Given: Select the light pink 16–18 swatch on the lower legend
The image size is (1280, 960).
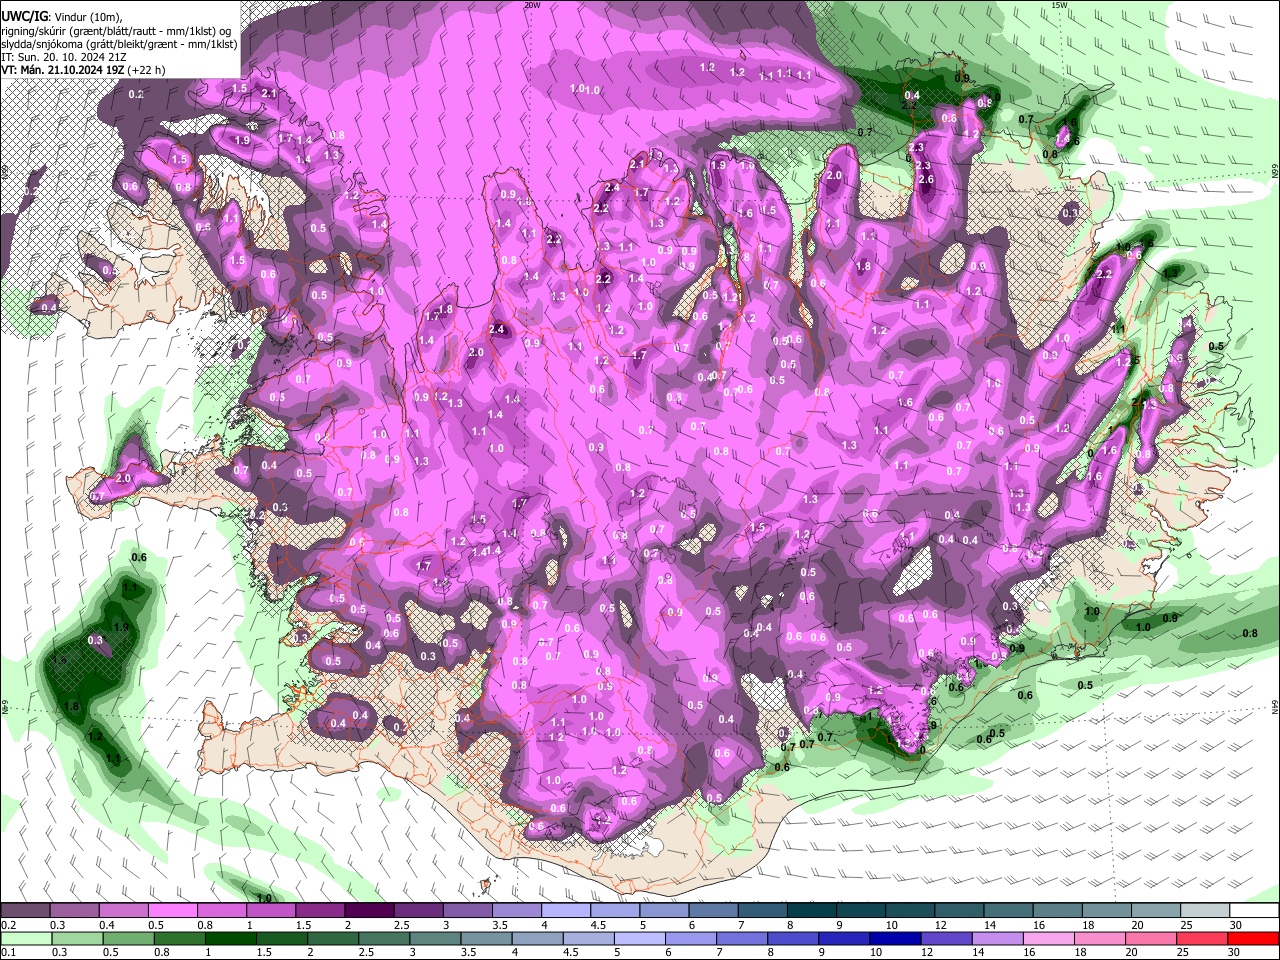Looking at the screenshot, I should [1048, 938].
